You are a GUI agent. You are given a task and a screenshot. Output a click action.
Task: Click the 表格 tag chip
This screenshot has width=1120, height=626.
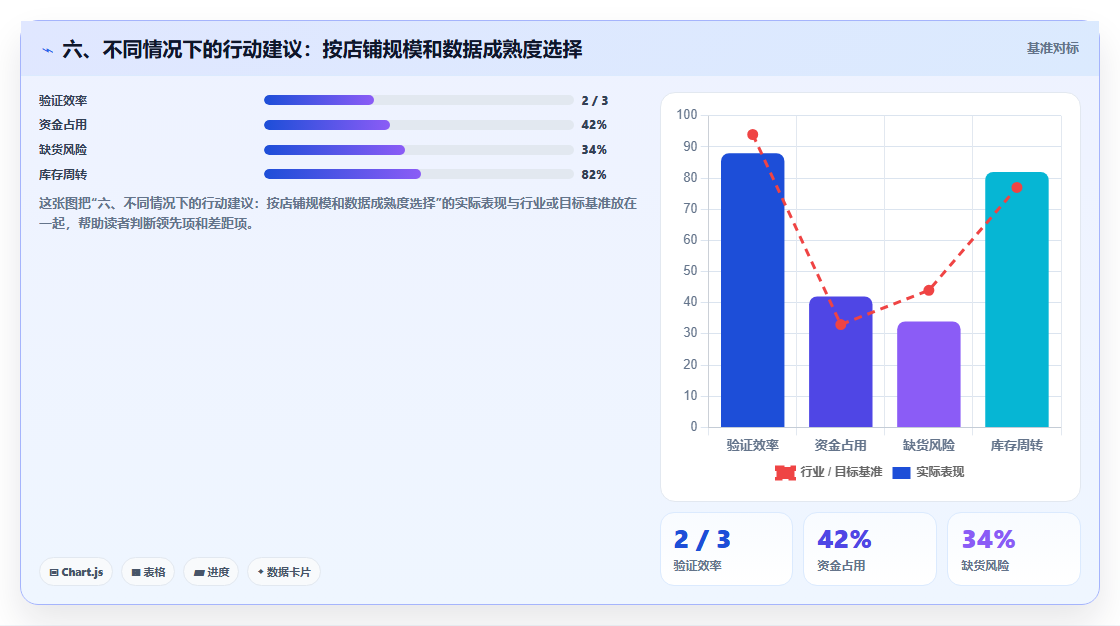point(148,572)
